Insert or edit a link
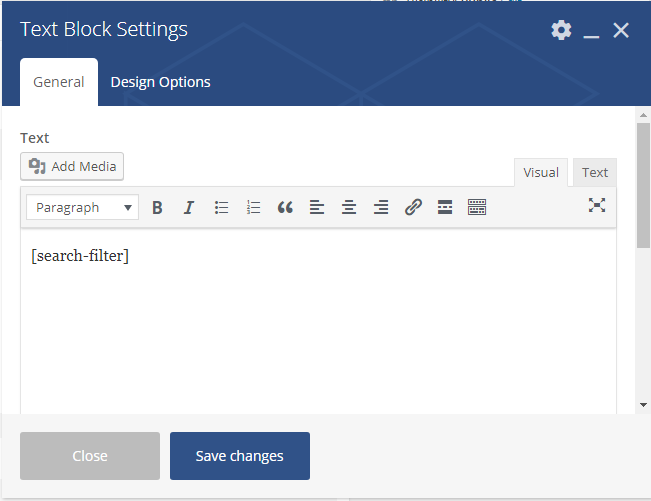This screenshot has height=501, width=651. (413, 208)
